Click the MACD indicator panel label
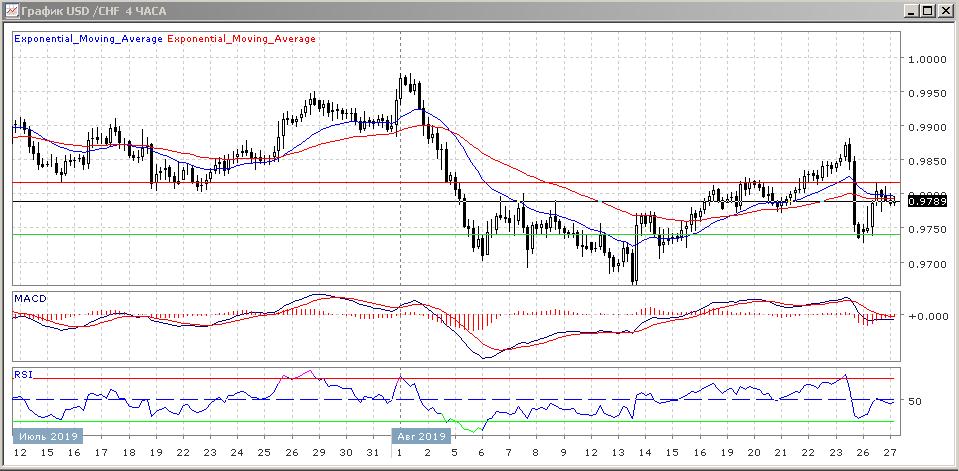Viewport: 959px width, 471px height. click(30, 298)
